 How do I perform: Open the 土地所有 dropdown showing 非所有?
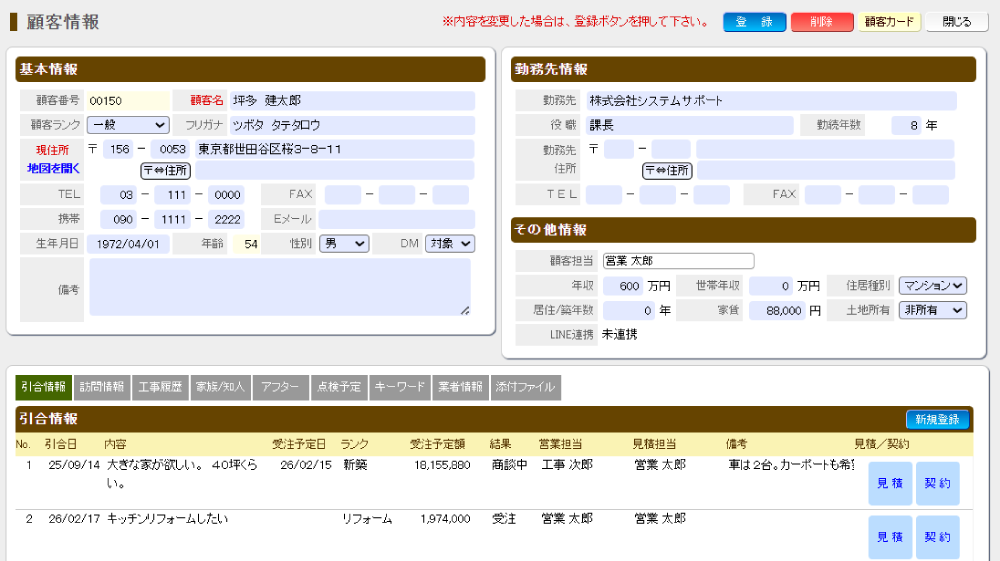click(933, 310)
